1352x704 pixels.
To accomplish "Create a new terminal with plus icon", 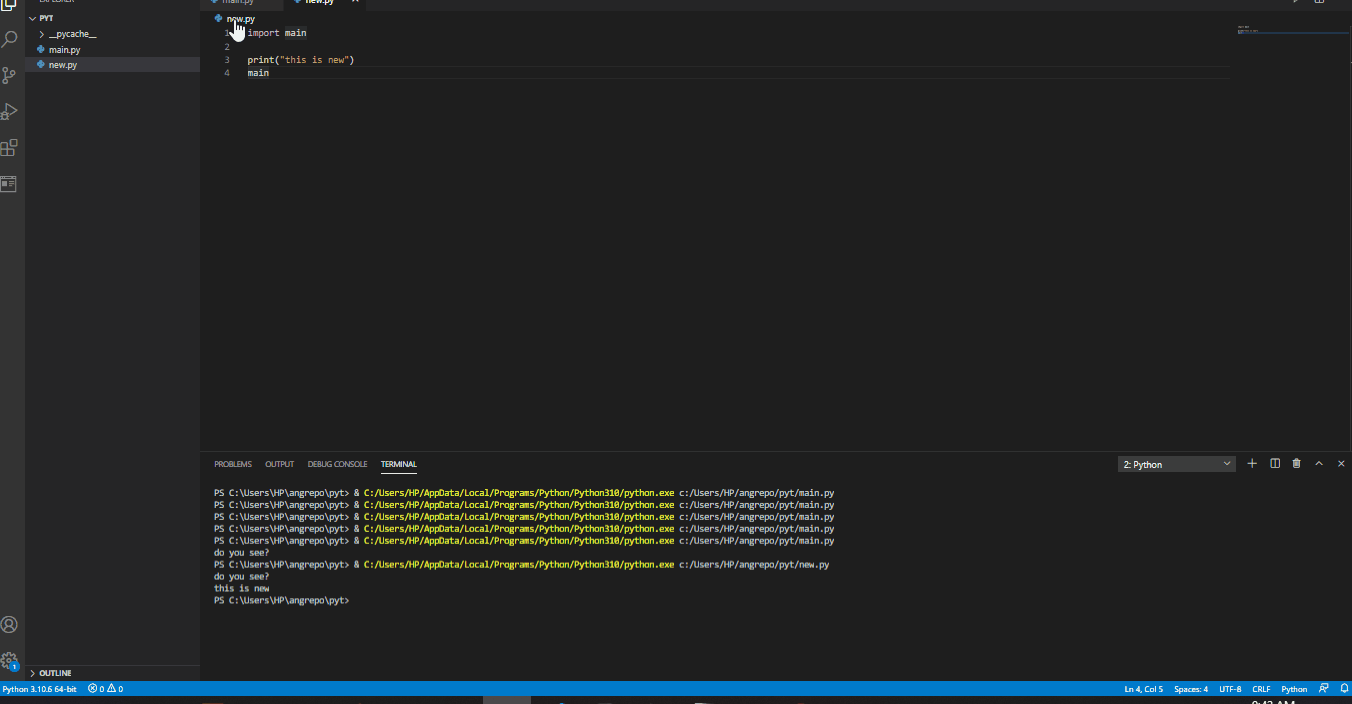I will (1252, 464).
